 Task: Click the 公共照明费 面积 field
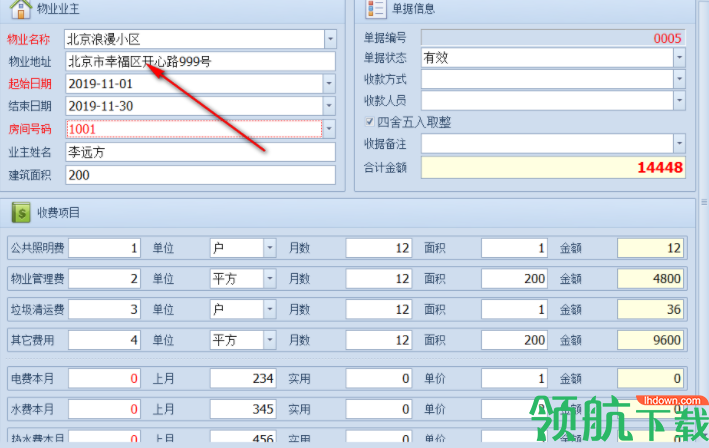coord(515,248)
